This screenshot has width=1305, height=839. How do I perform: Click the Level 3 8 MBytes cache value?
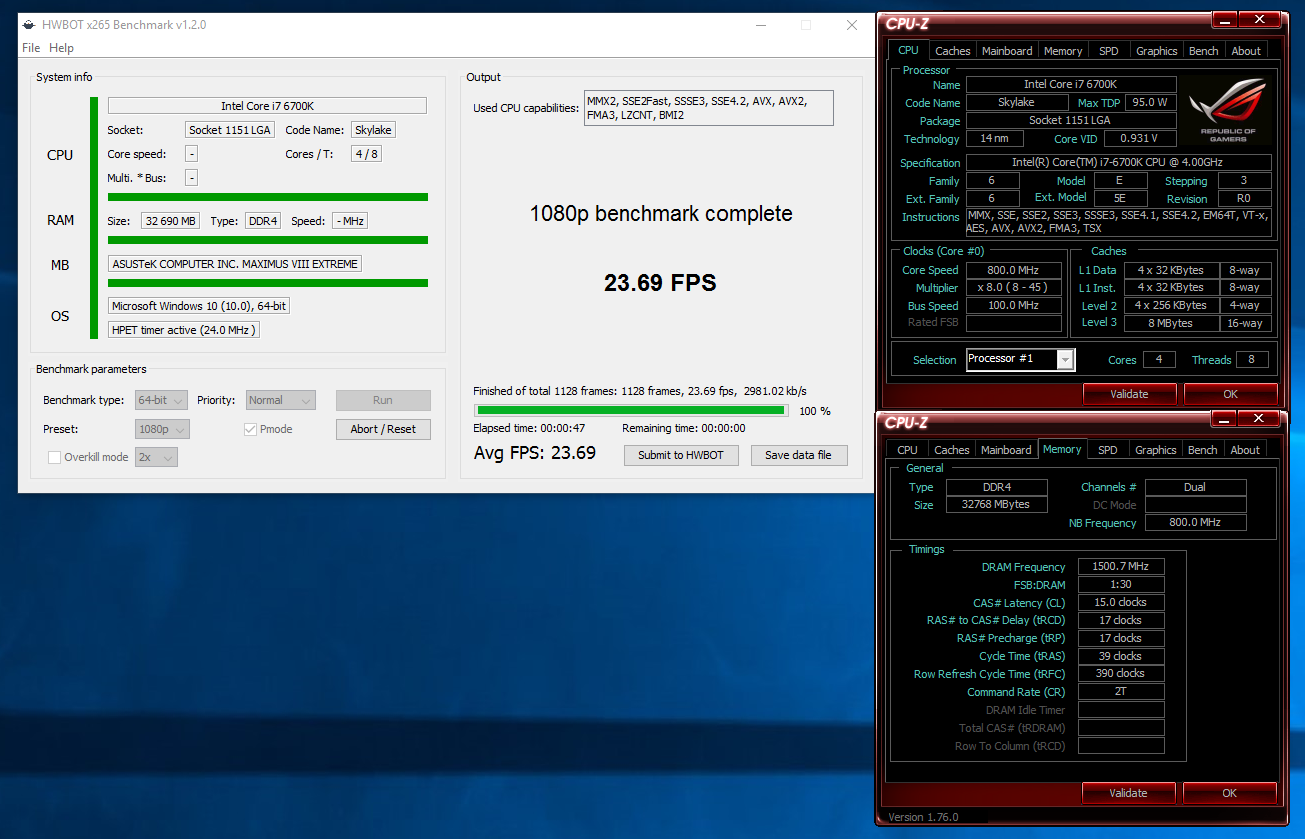(1172, 323)
